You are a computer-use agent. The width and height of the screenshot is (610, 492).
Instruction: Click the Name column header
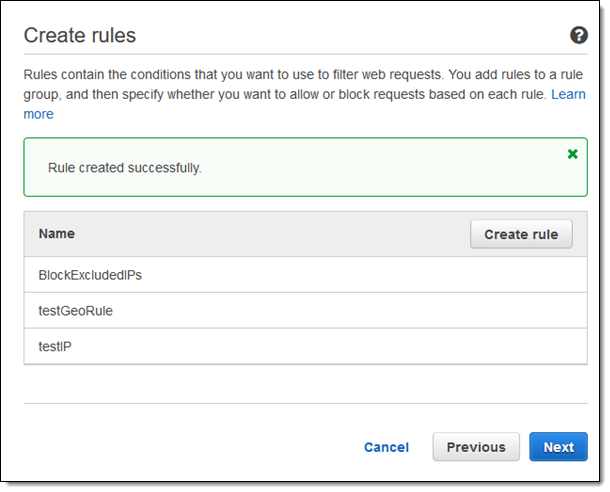pos(57,234)
